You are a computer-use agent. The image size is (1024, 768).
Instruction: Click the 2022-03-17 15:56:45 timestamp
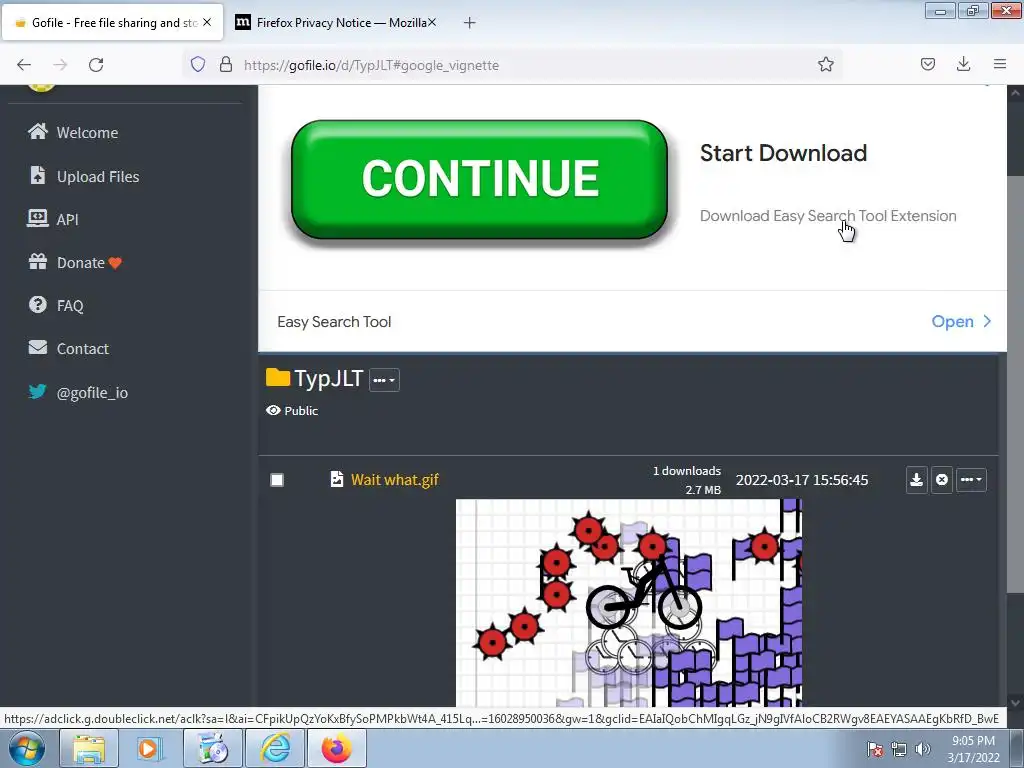pos(802,480)
